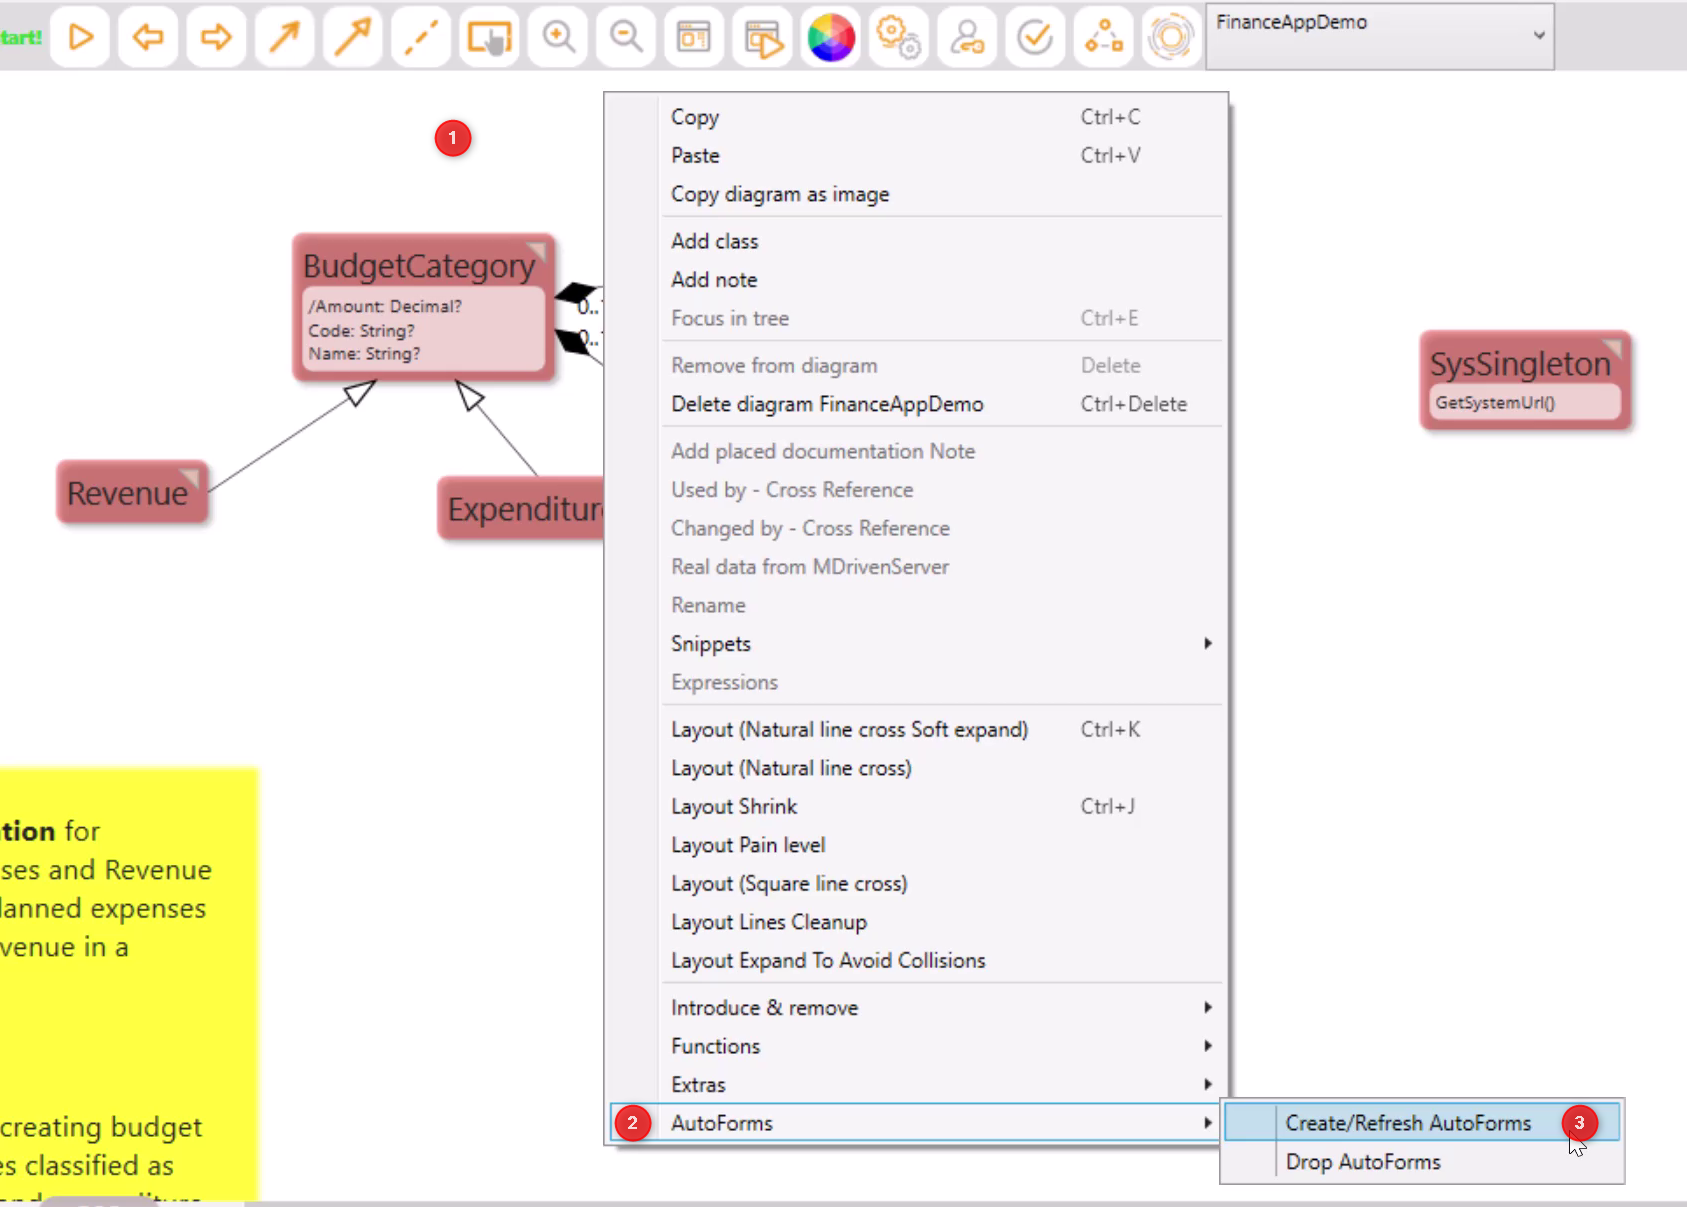
Task: Select Delete diagram FinanceAppDemo
Action: [915, 404]
